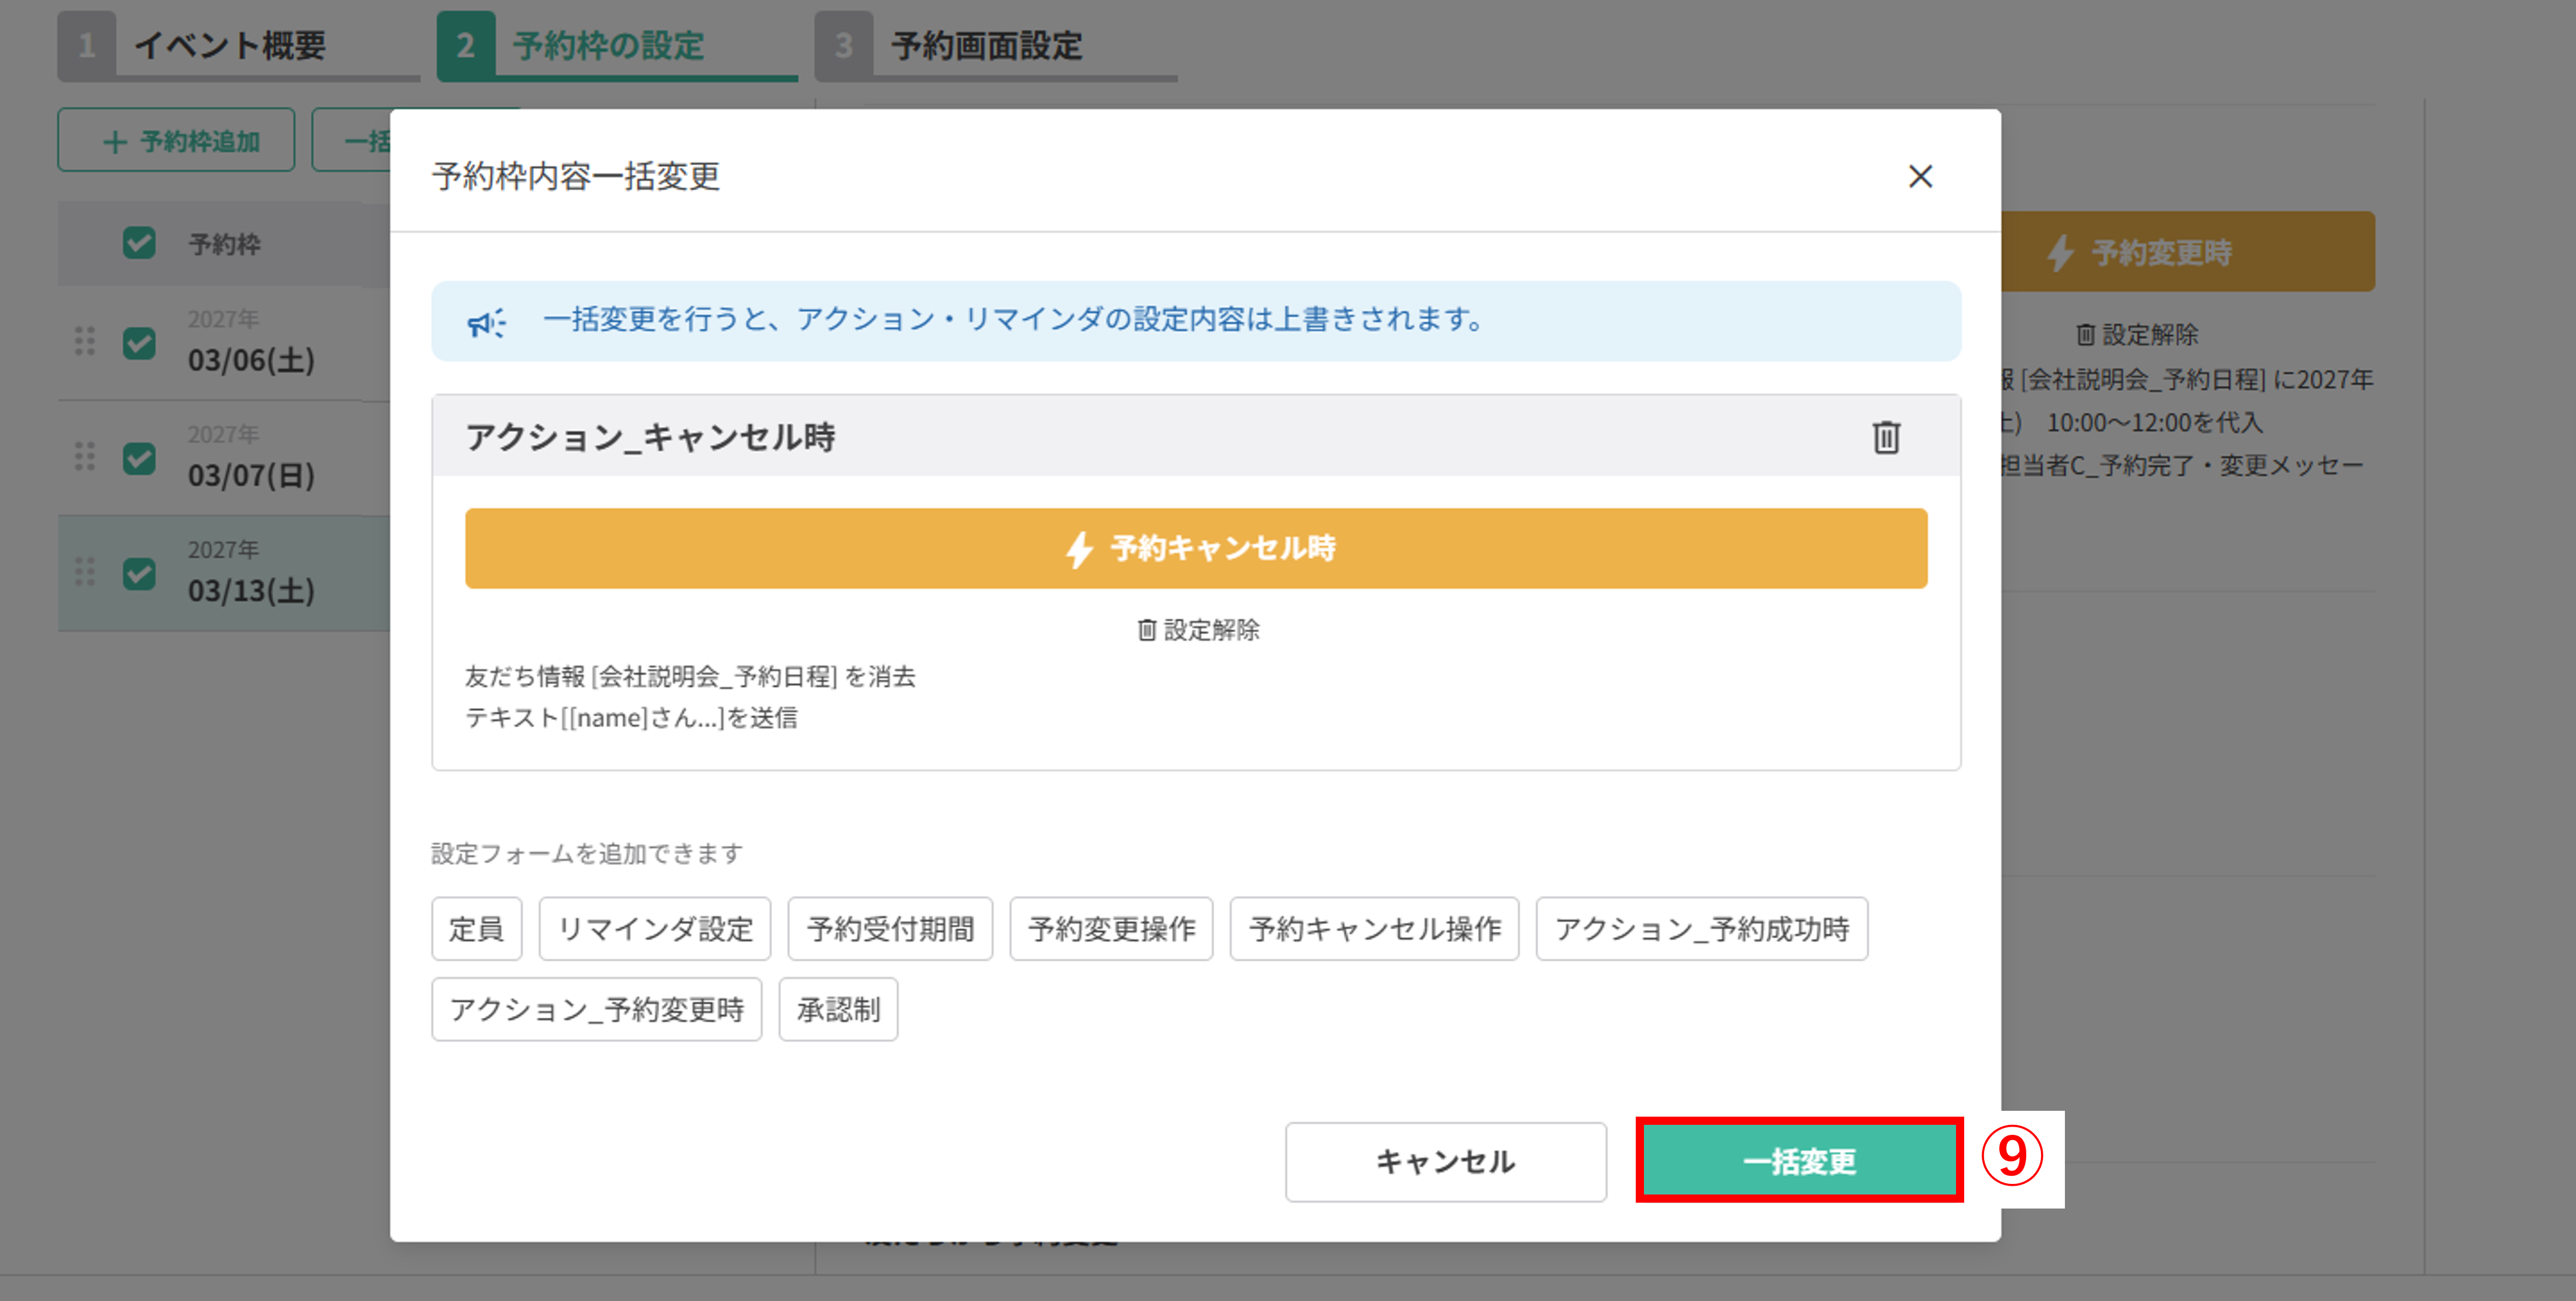Uncheck the 03/06(土) slot checkbox
2576x1301 pixels.
pyautogui.click(x=139, y=343)
